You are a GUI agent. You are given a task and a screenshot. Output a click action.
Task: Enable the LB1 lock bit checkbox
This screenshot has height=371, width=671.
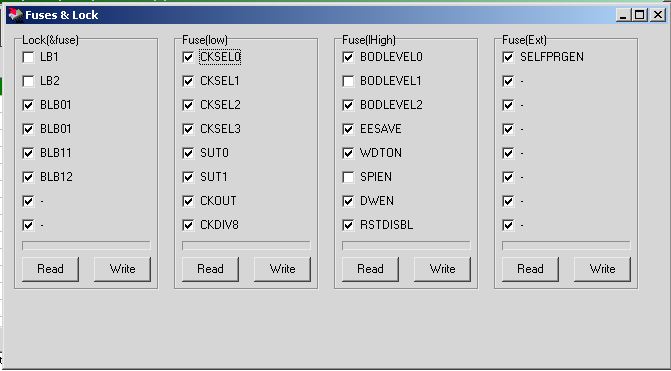pos(28,57)
